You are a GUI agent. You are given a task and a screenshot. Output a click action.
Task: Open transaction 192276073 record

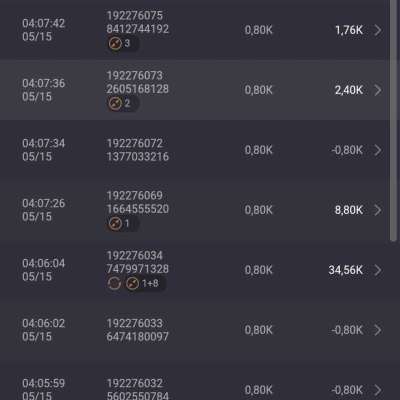195,90
